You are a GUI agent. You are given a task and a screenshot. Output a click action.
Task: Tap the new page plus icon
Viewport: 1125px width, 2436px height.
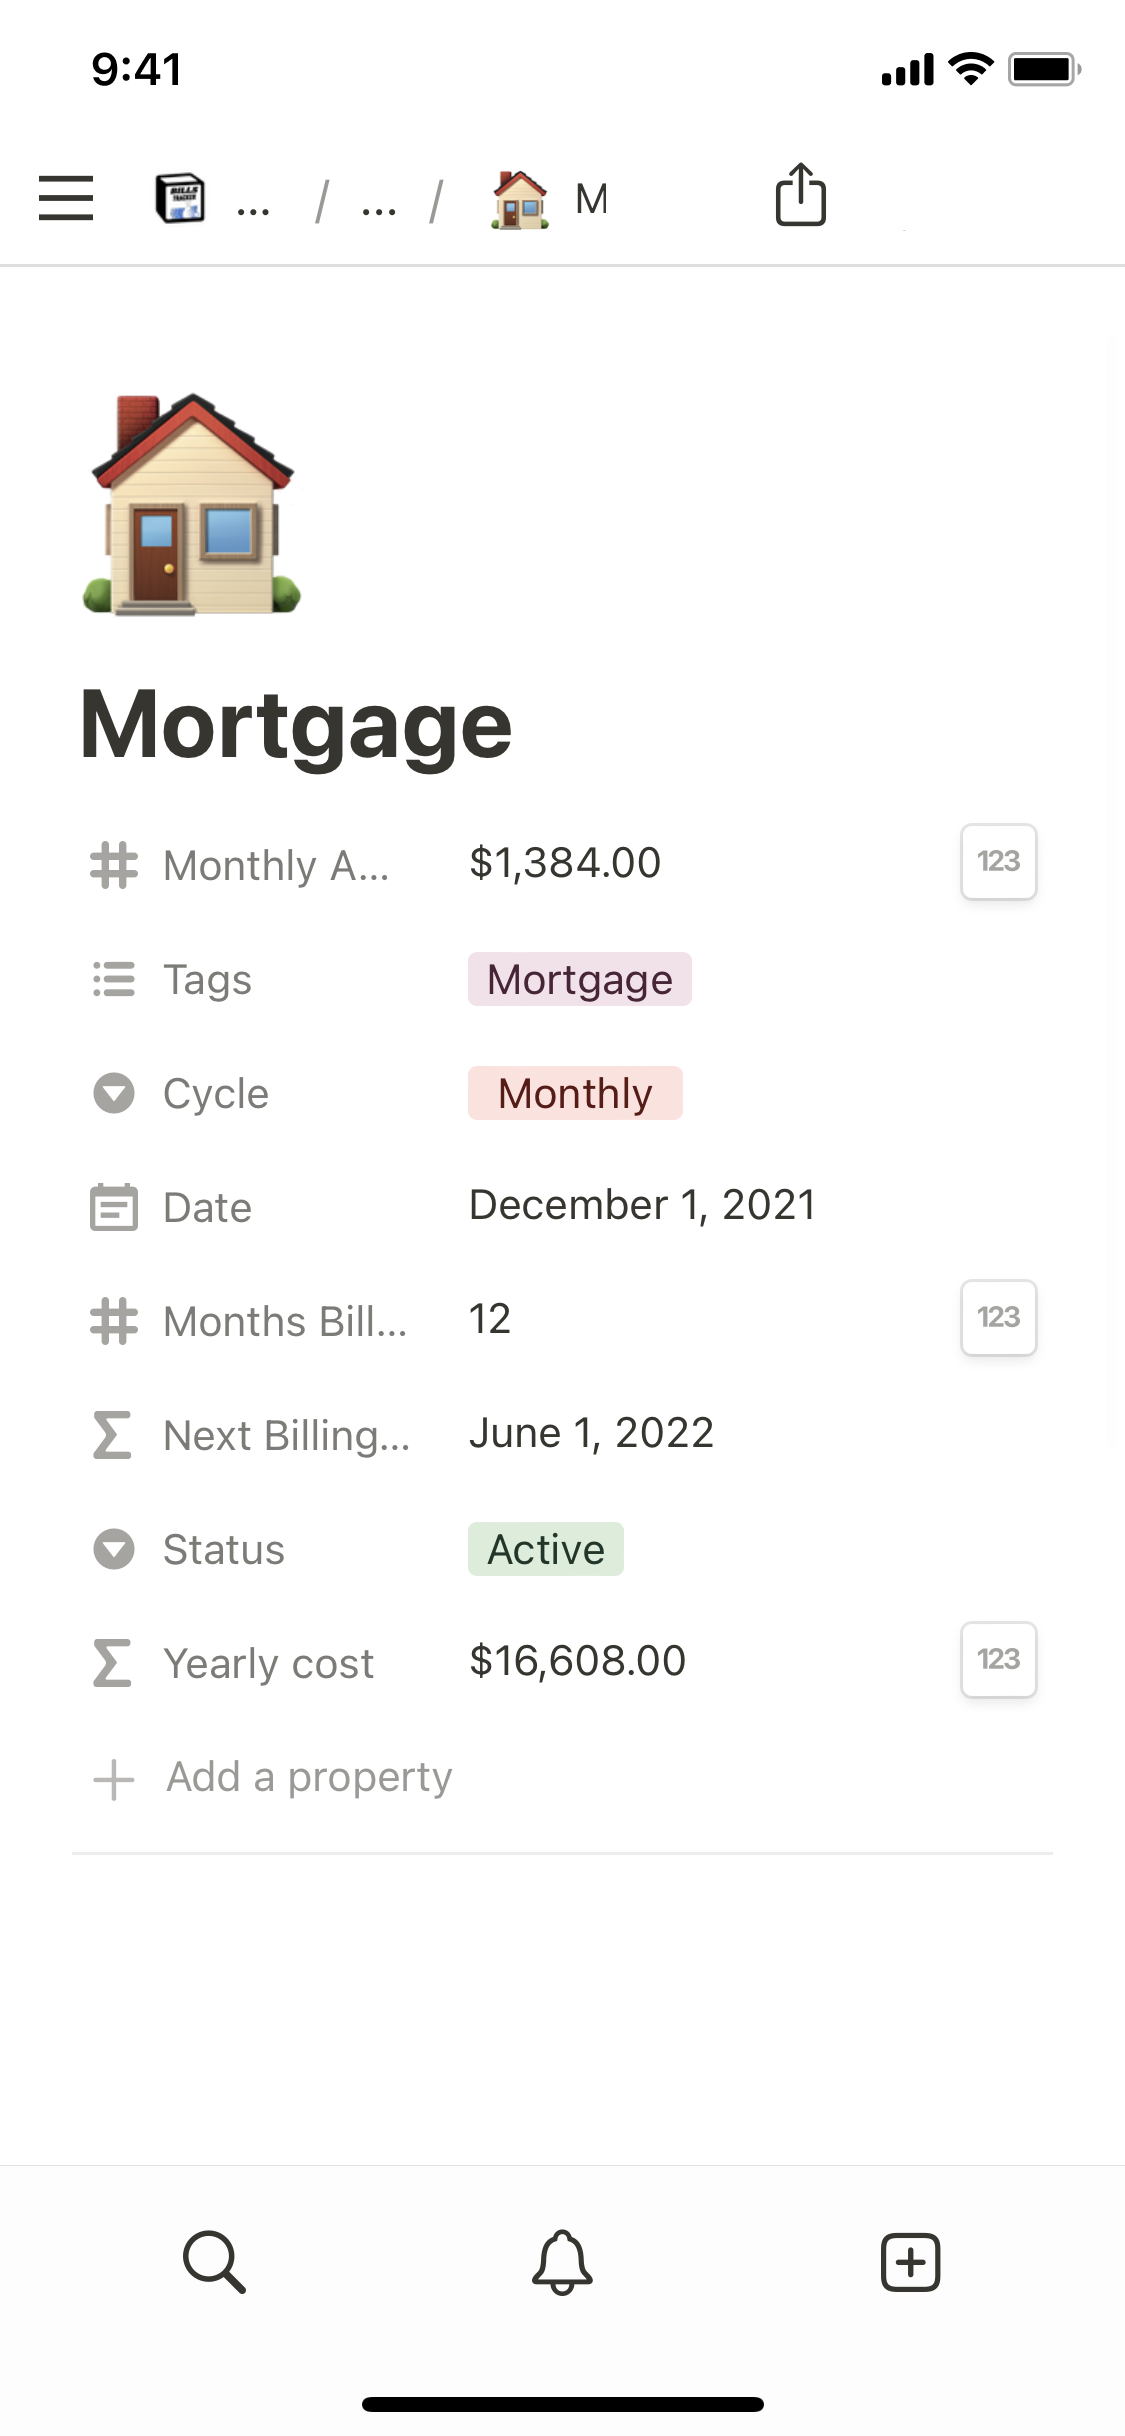[x=910, y=2261]
